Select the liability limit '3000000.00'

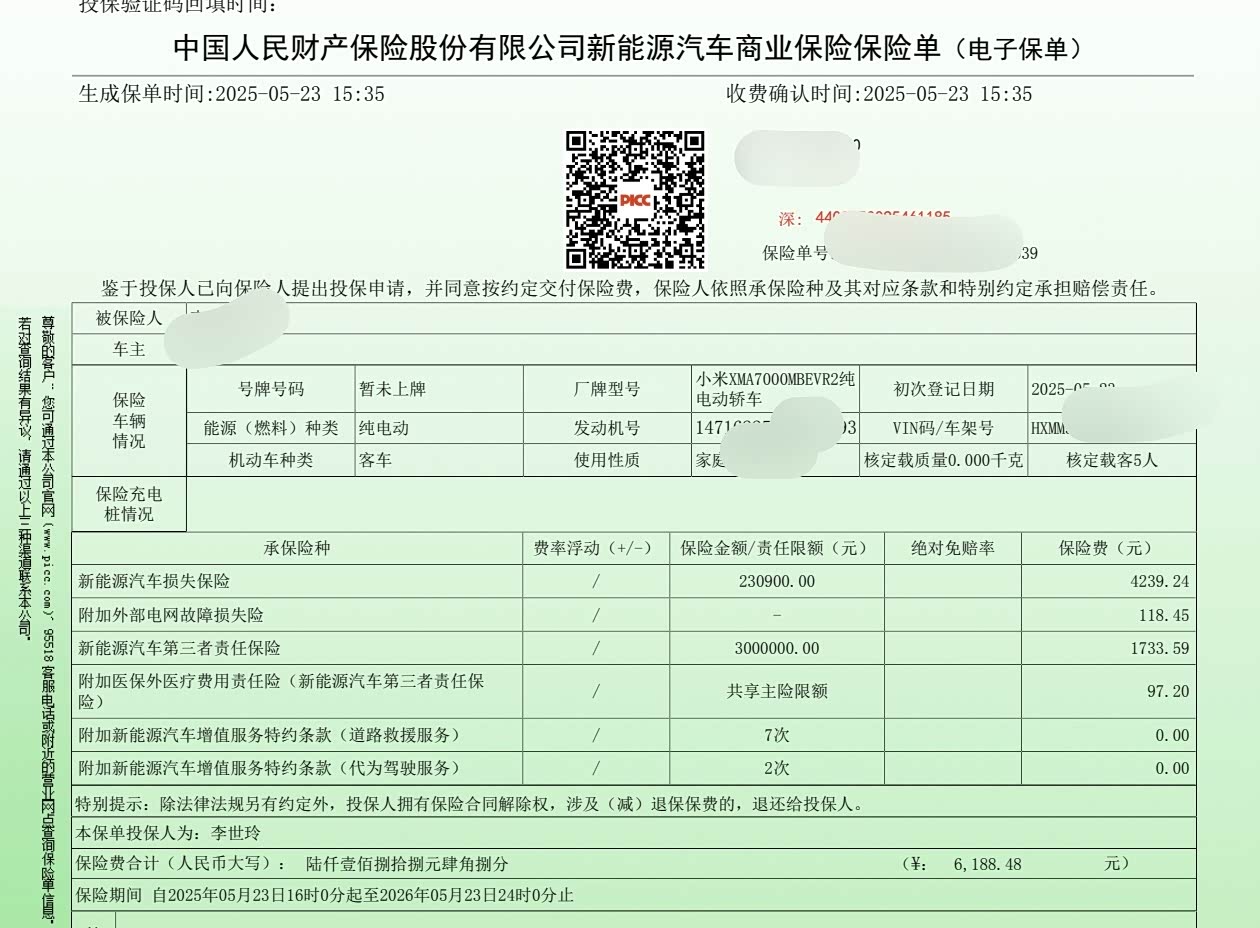[777, 648]
